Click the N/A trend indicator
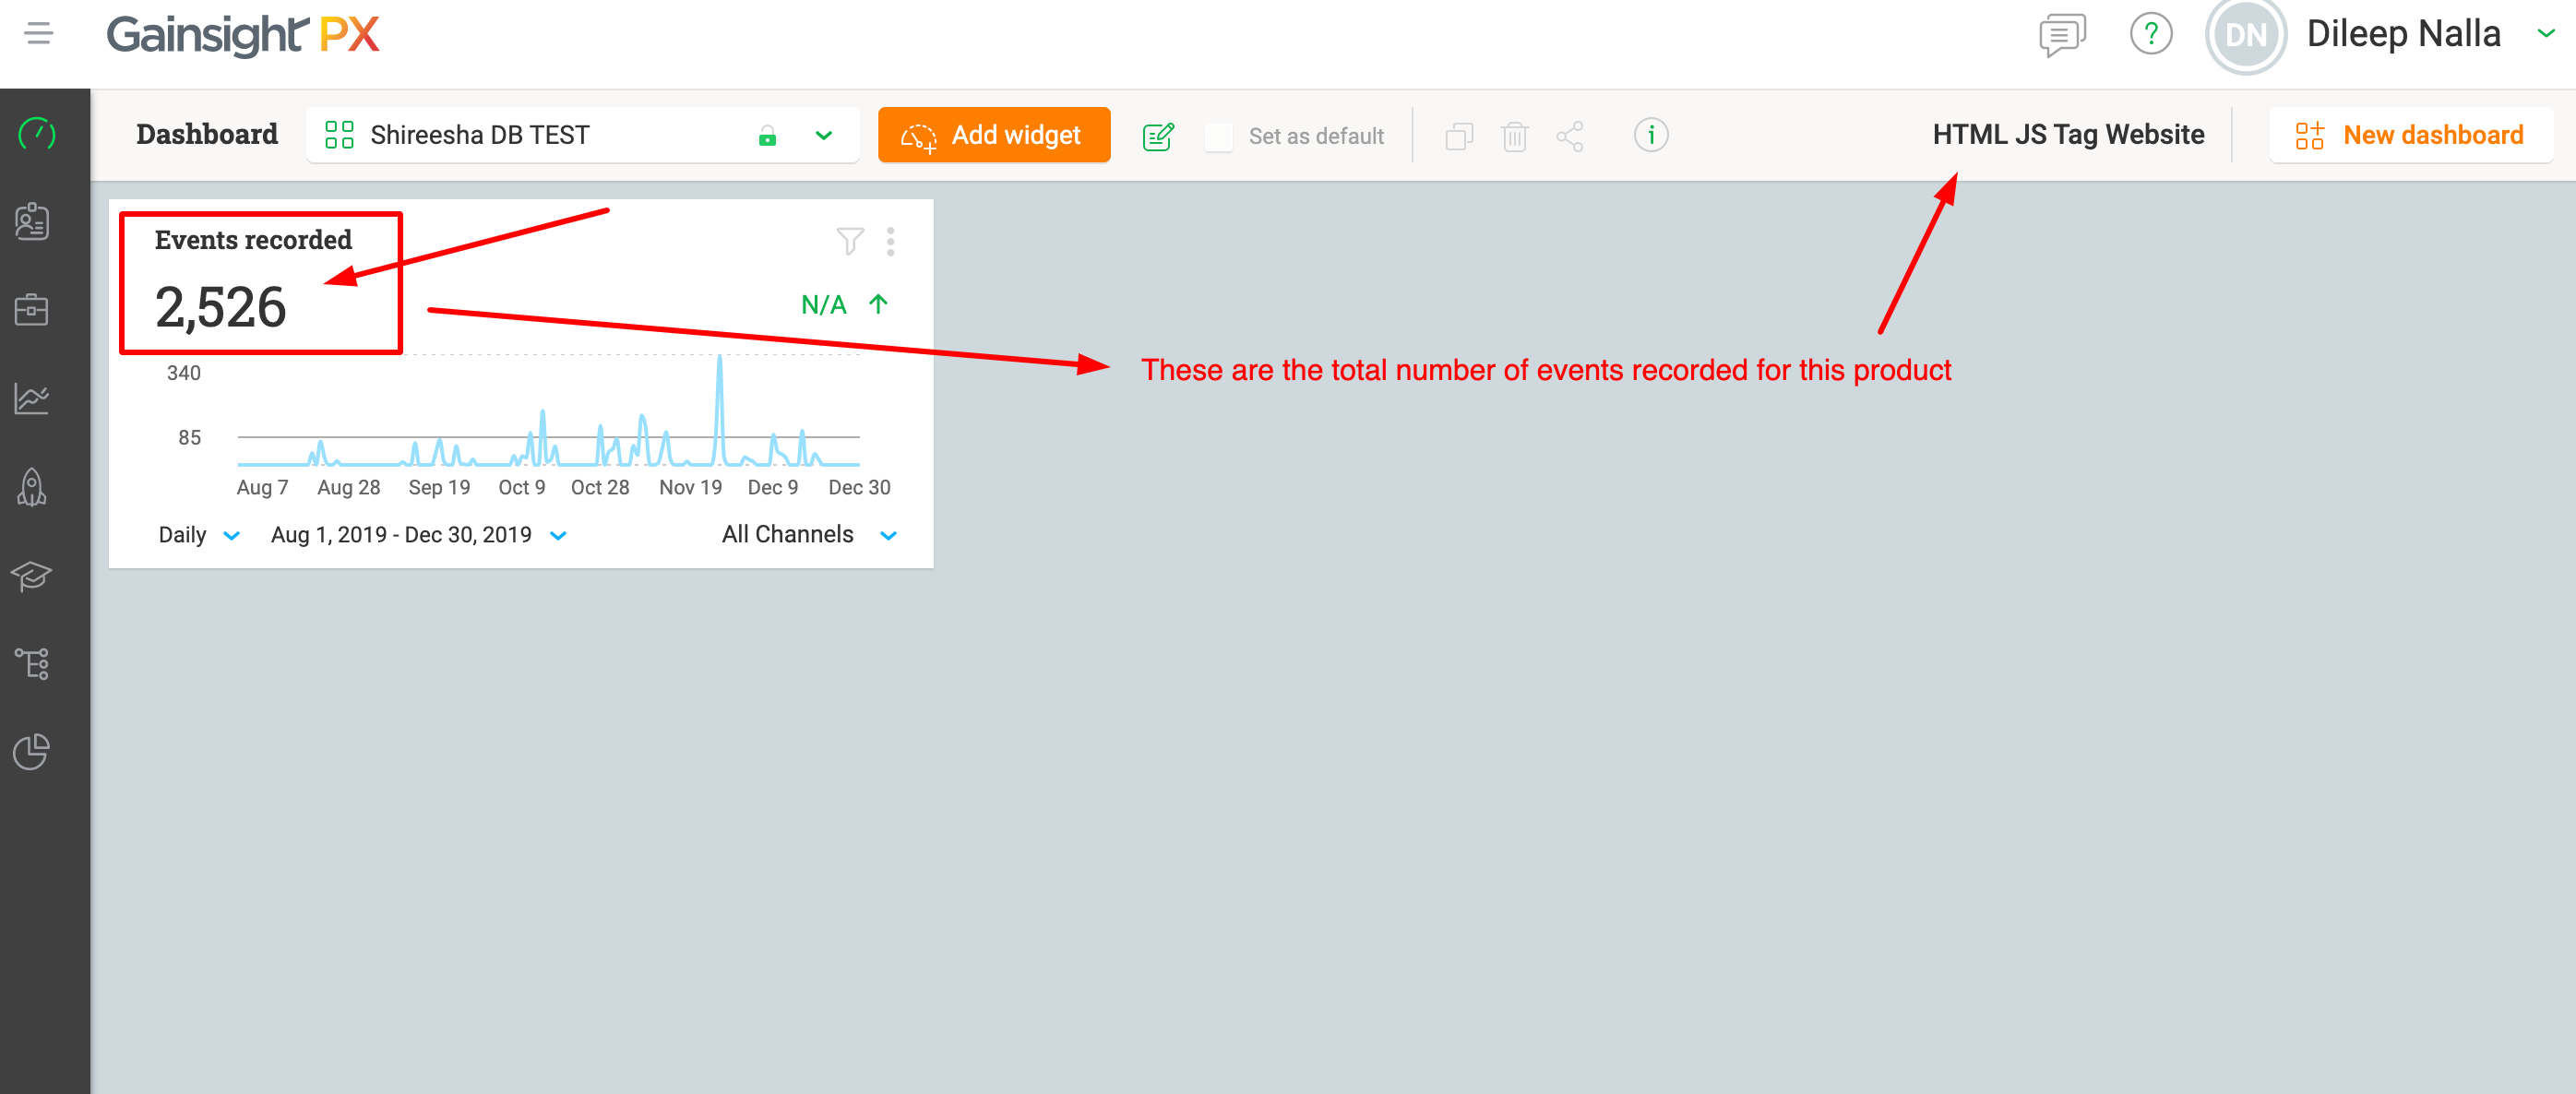The height and width of the screenshot is (1094, 2576). (x=824, y=304)
